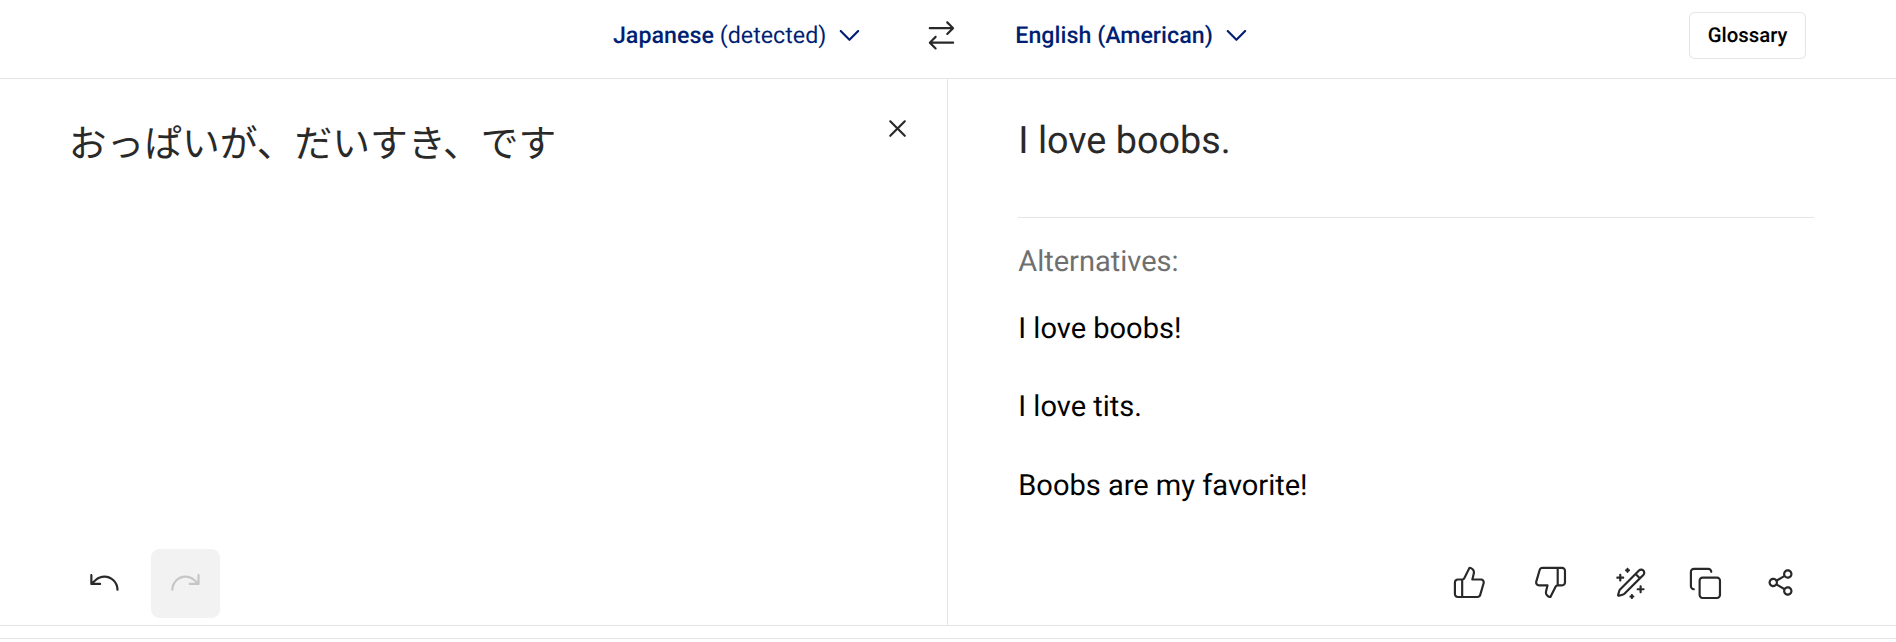Swap source and target languages
The height and width of the screenshot is (642, 1896).
pyautogui.click(x=941, y=36)
